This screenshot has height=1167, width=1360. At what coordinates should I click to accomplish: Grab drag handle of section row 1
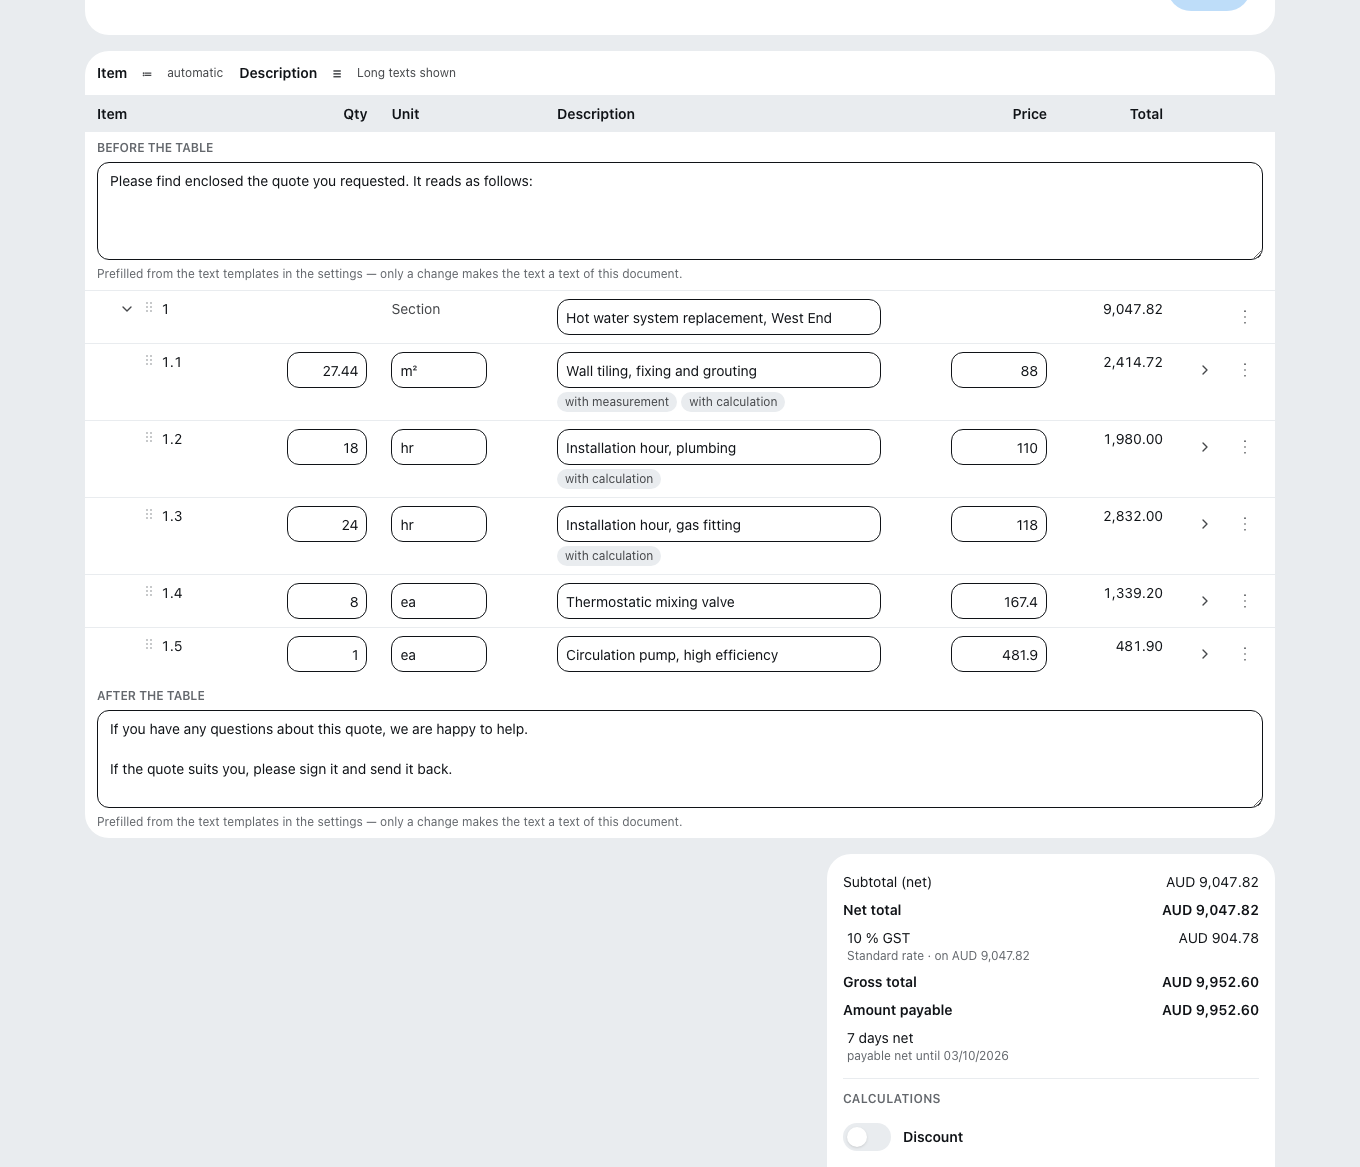[x=149, y=308]
